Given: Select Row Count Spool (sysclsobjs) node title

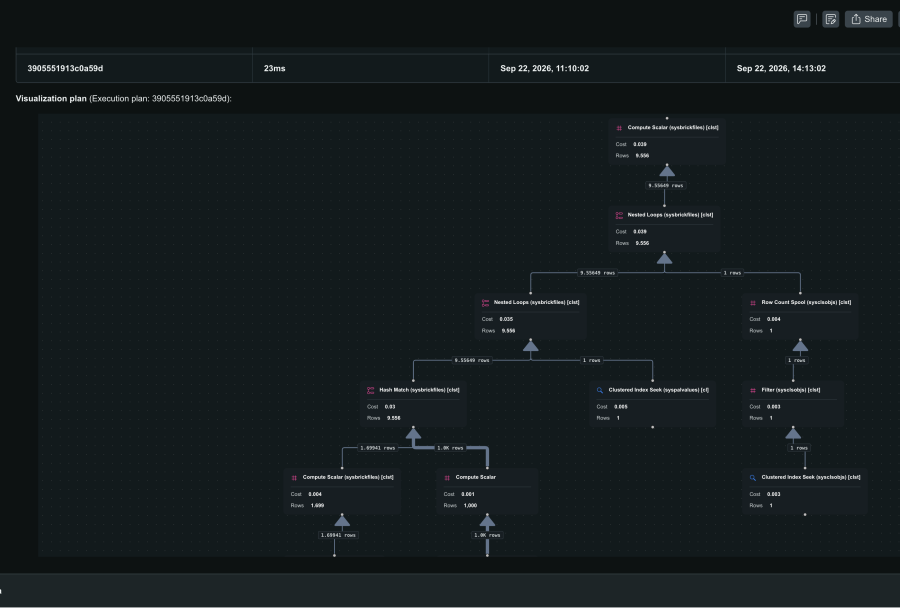Looking at the screenshot, I should point(806,302).
